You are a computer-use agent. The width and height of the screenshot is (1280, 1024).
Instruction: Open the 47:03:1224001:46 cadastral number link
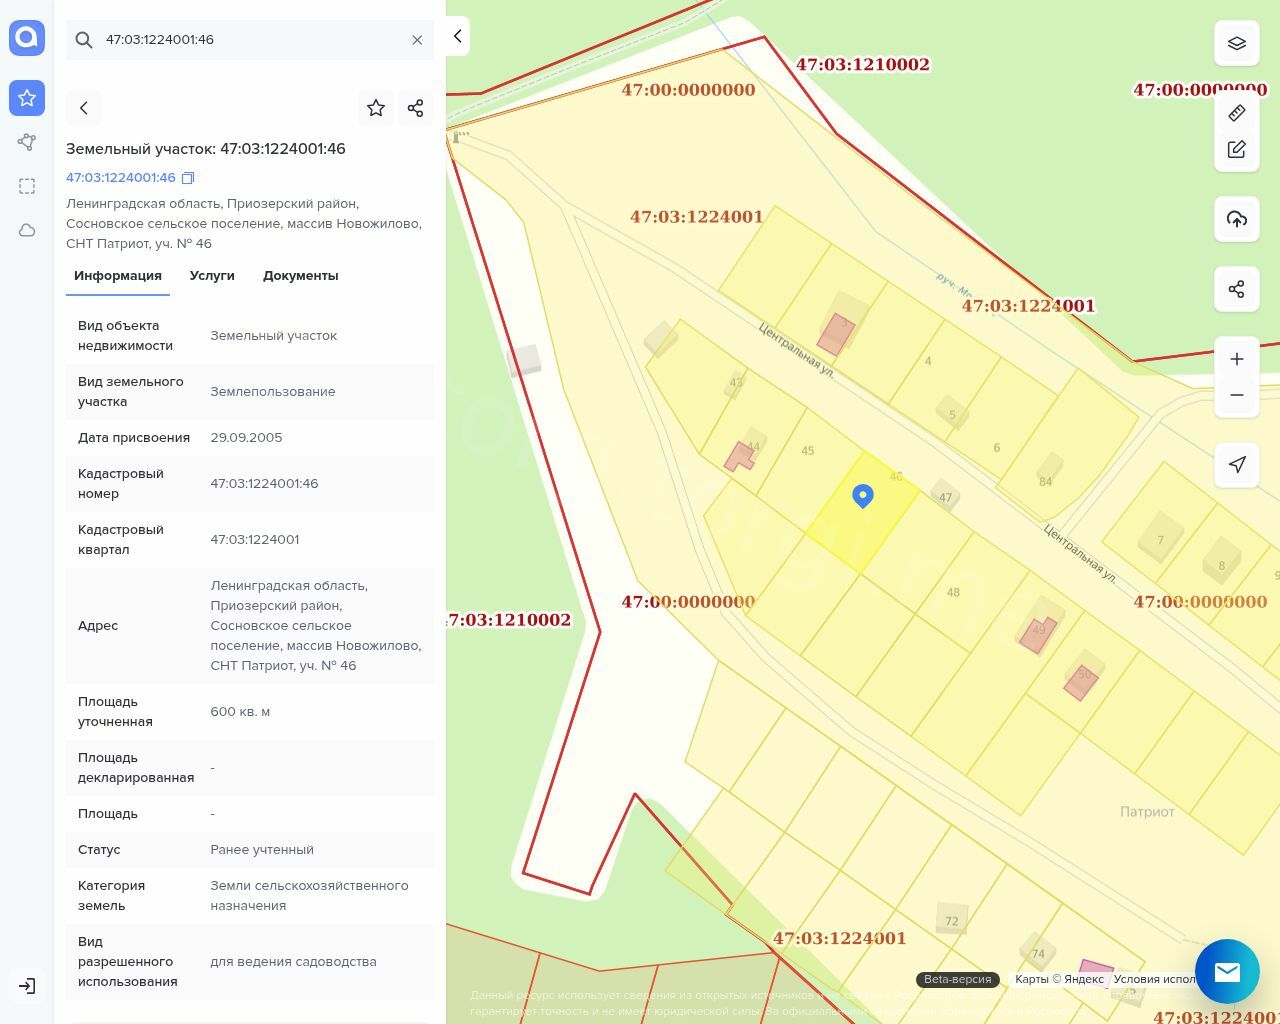tap(121, 178)
